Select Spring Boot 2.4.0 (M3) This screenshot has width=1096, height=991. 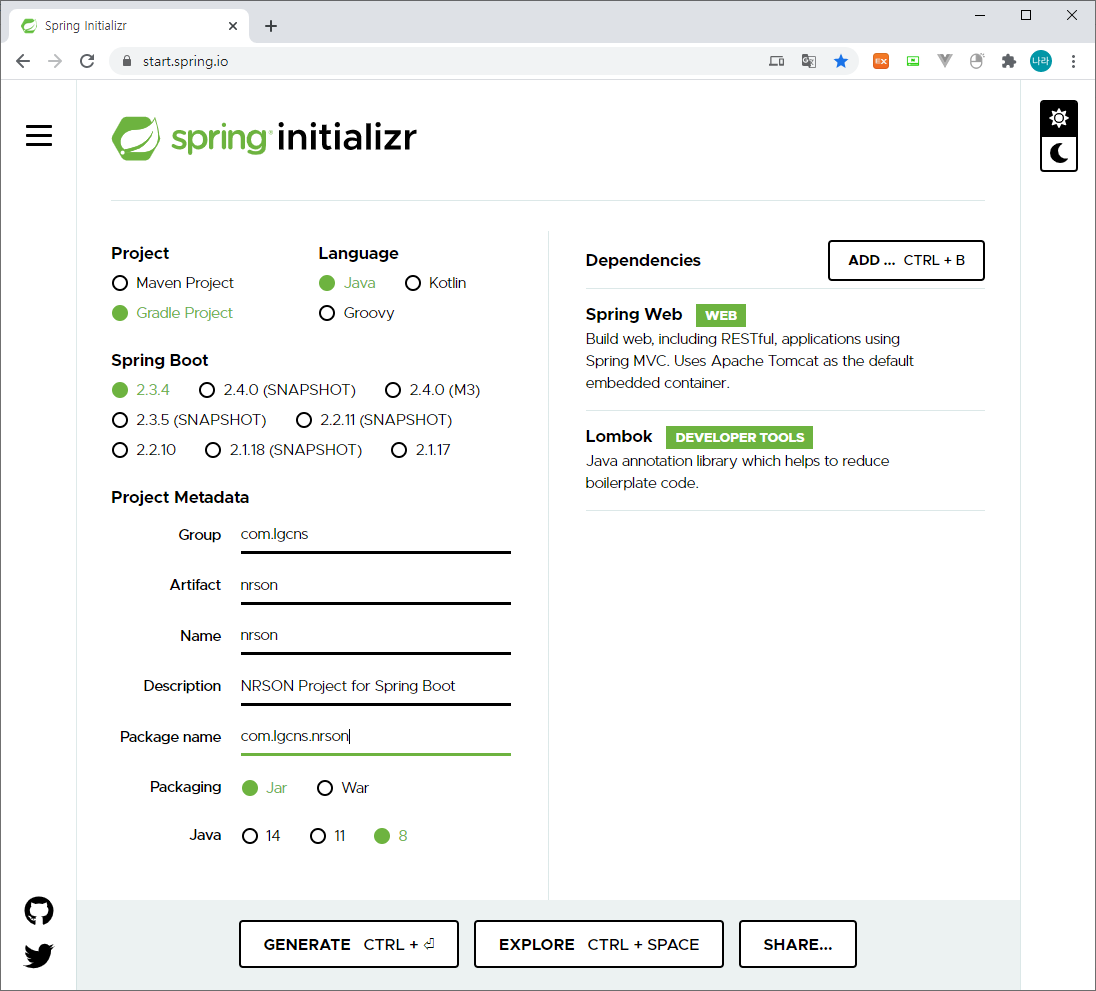pos(432,390)
